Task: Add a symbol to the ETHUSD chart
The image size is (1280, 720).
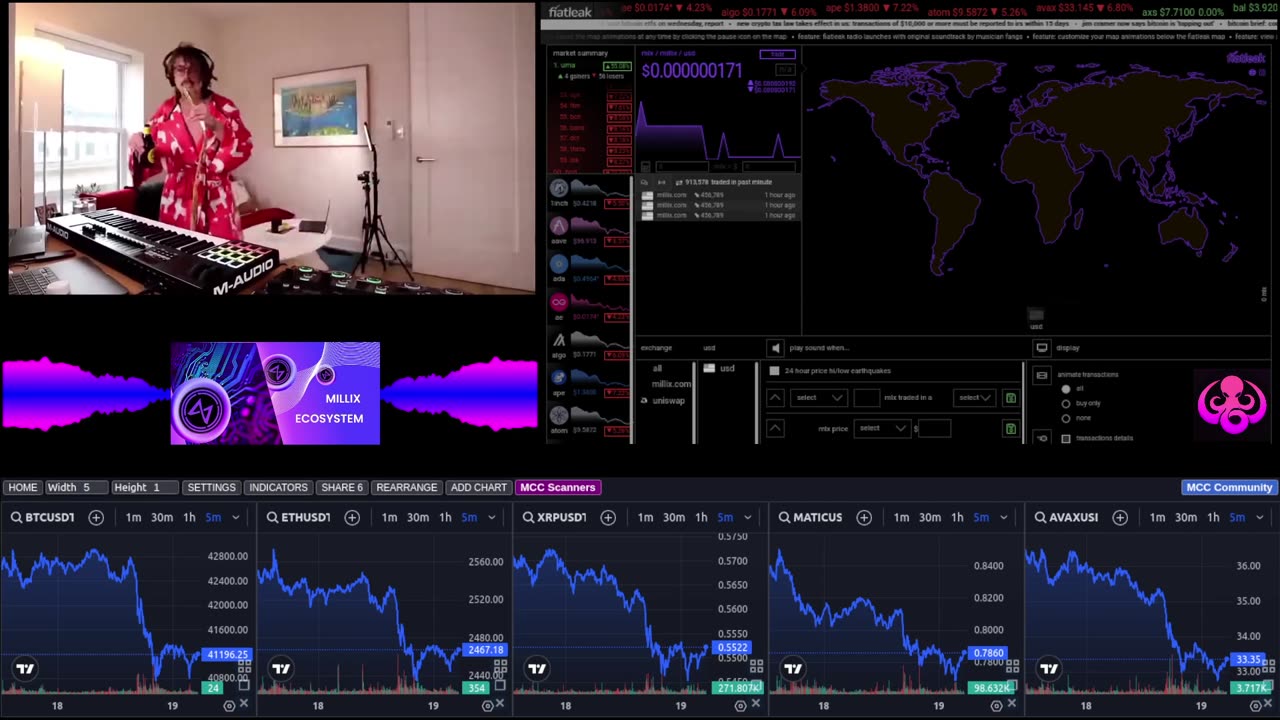Action: point(352,517)
